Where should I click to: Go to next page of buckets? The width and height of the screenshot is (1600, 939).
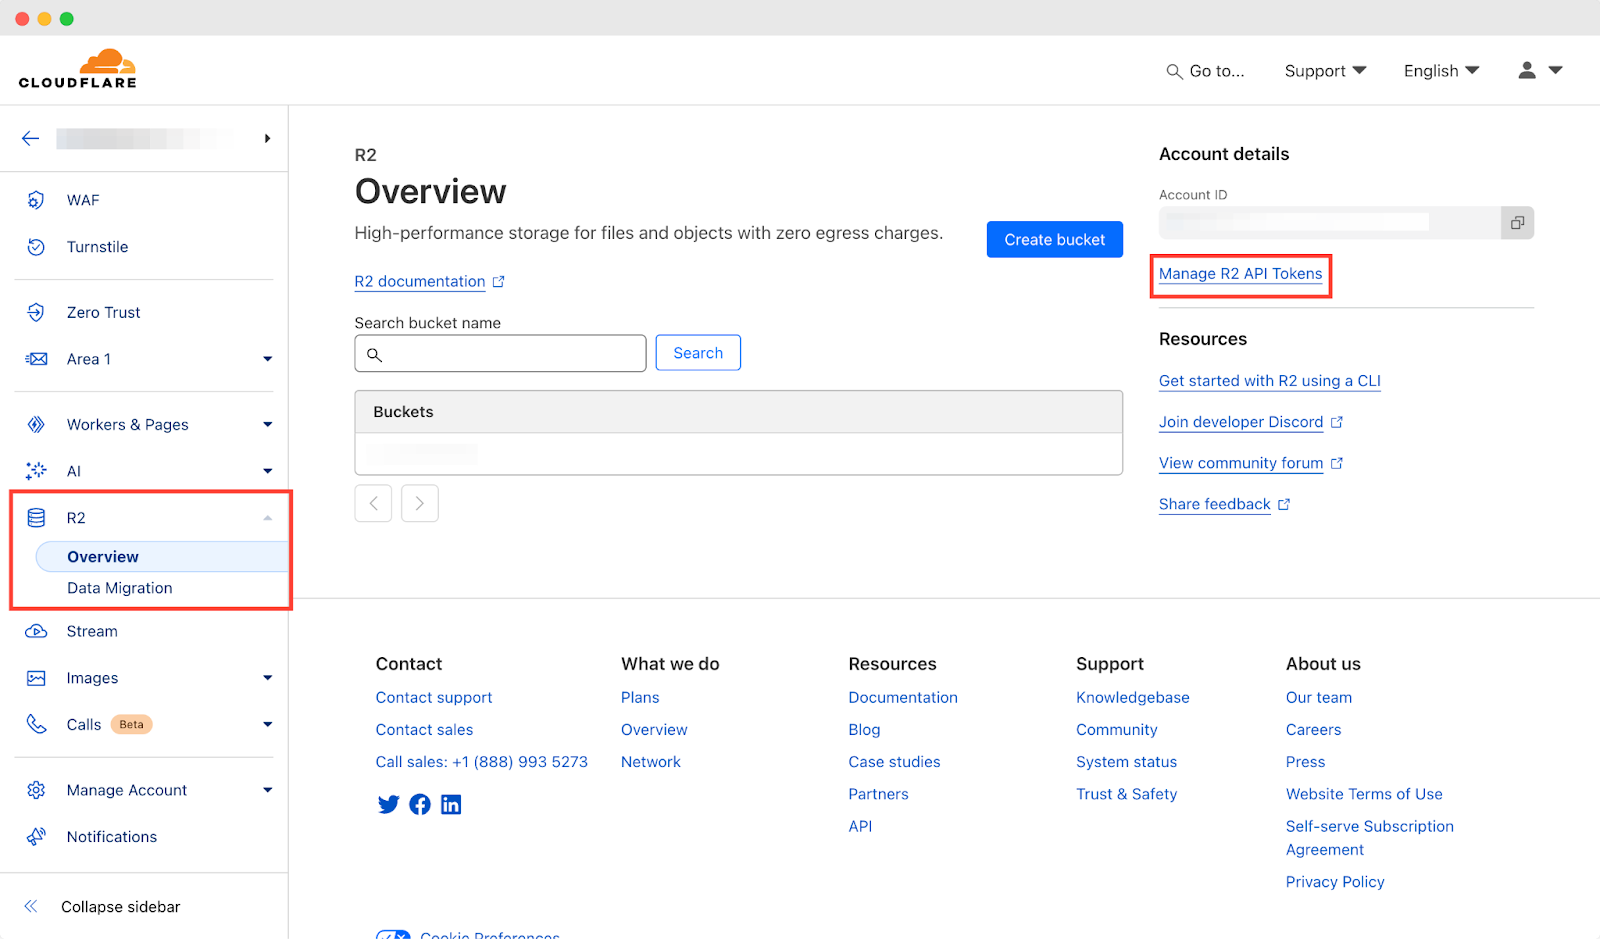(x=420, y=503)
